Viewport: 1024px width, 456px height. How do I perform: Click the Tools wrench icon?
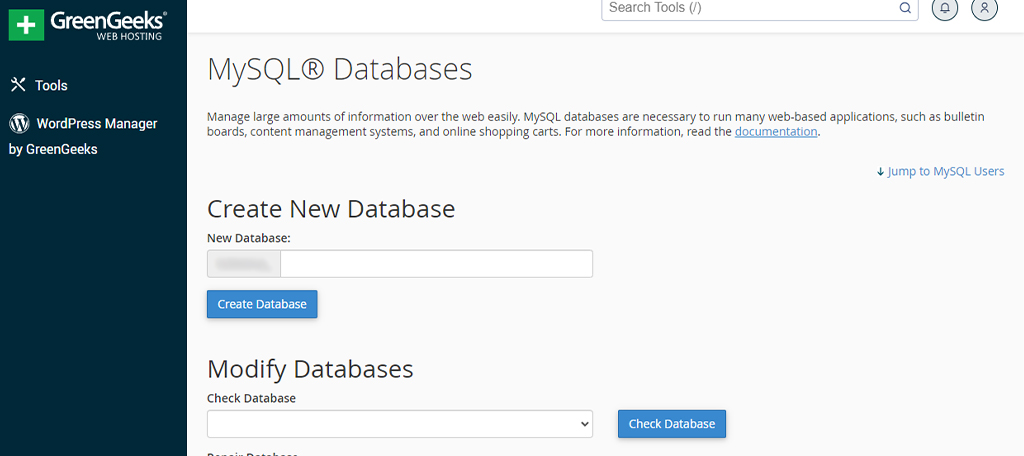pyautogui.click(x=18, y=85)
